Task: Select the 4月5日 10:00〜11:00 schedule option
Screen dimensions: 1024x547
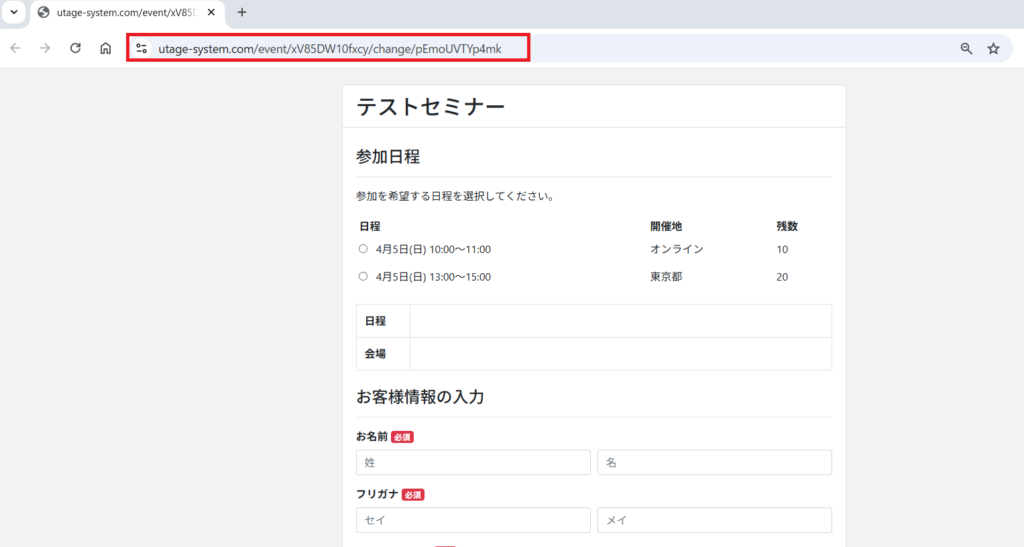Action: 363,249
